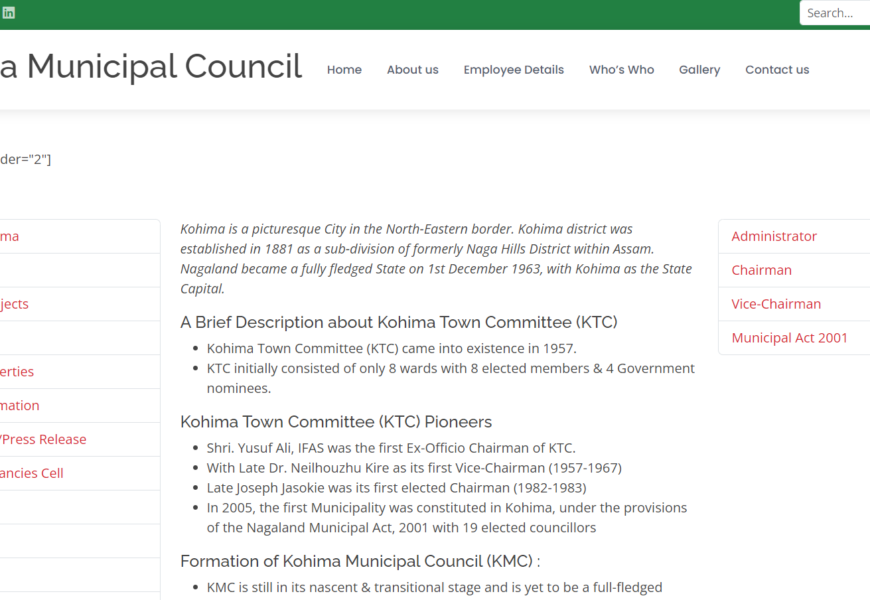Click the bullet 'Kohima Town Committee (KTC) came into existence in 1957.'
The width and height of the screenshot is (870, 600).
[x=391, y=349]
